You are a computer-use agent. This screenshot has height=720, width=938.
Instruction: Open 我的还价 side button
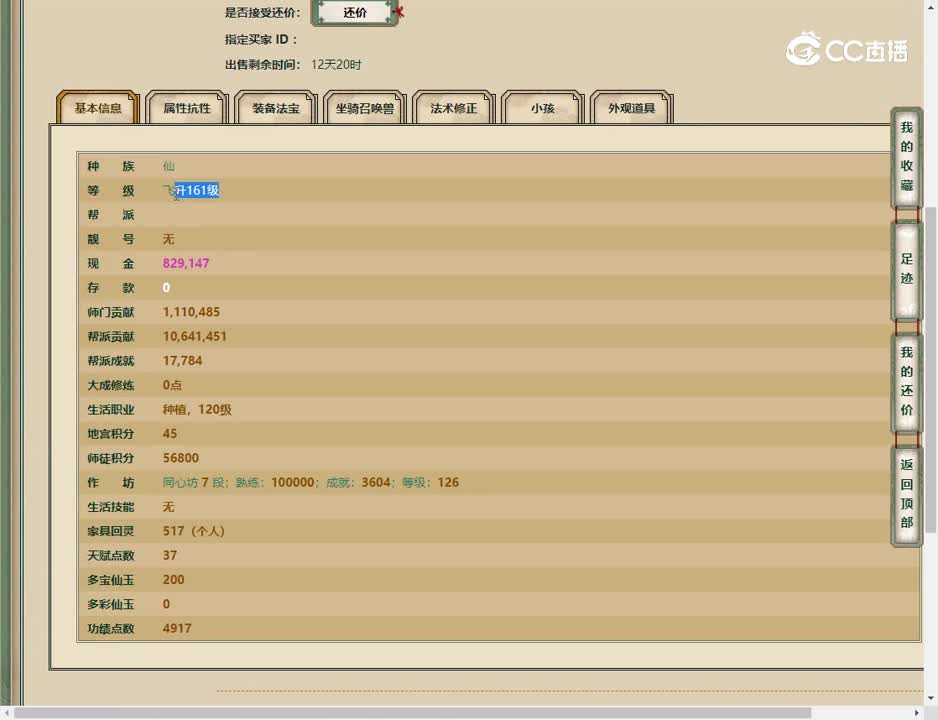pyautogui.click(x=906, y=382)
